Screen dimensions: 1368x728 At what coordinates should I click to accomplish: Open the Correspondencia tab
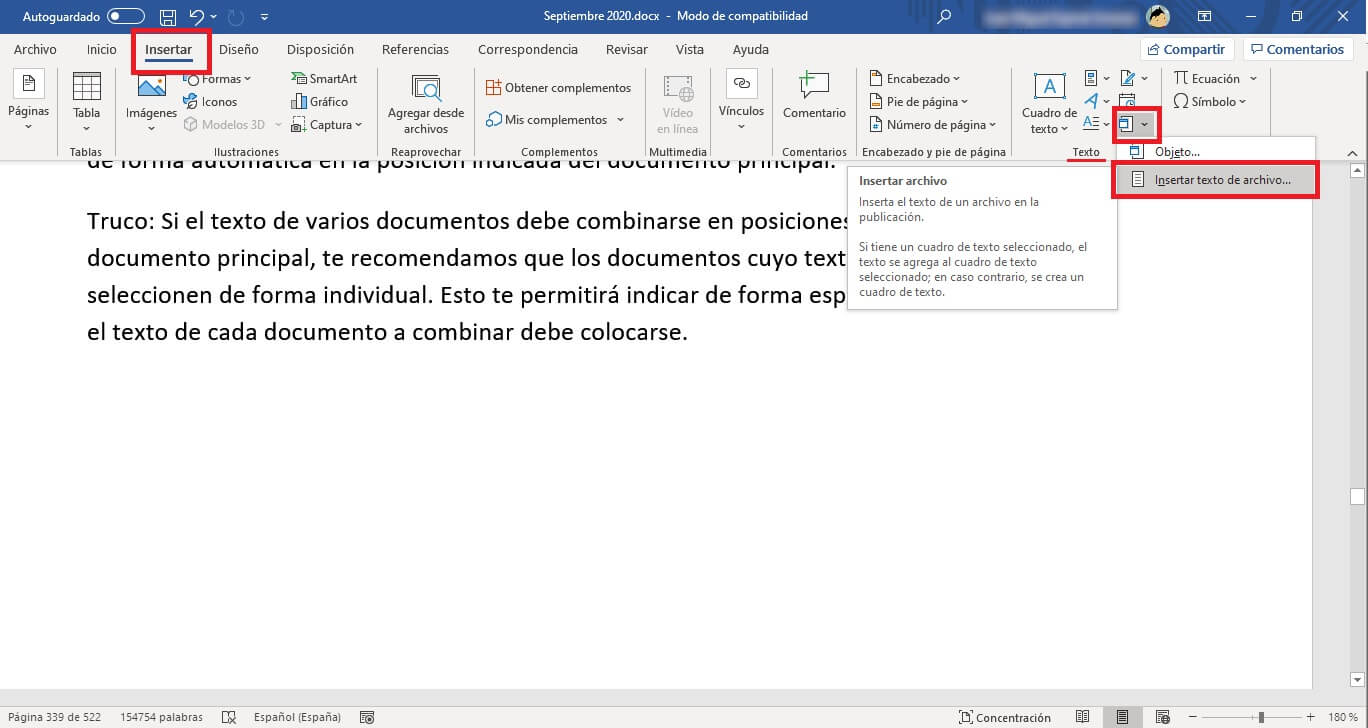[x=527, y=49]
